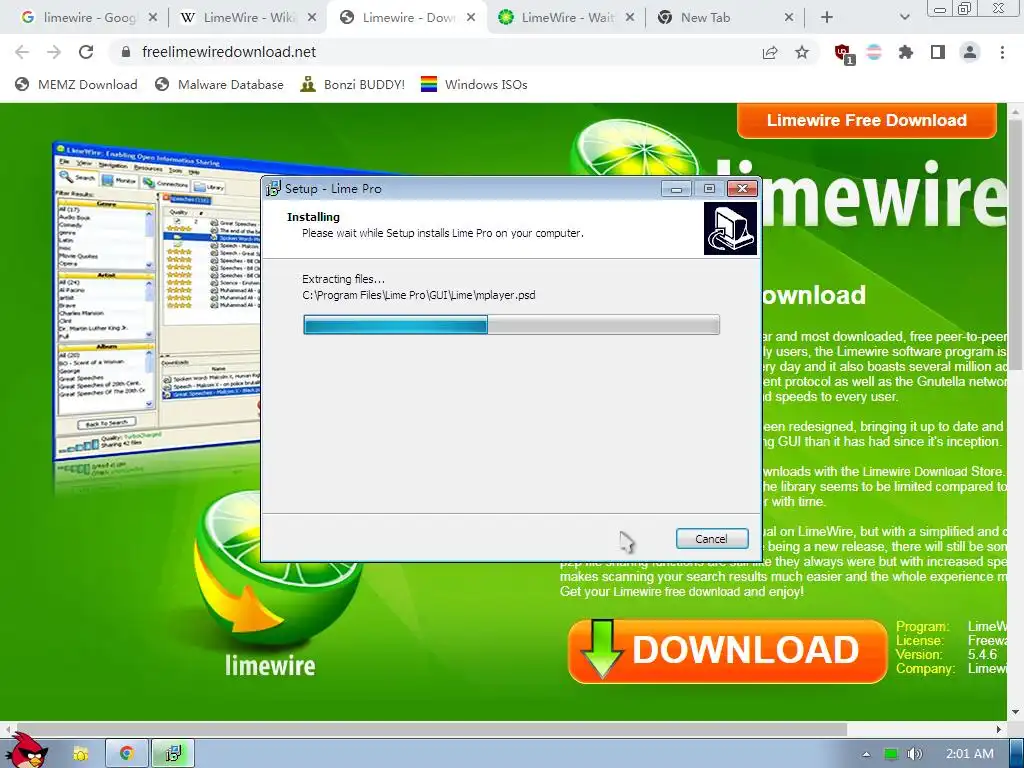Image resolution: width=1024 pixels, height=768 pixels.
Task: Click the Setup - Lime Pro title icon
Action: 273,188
